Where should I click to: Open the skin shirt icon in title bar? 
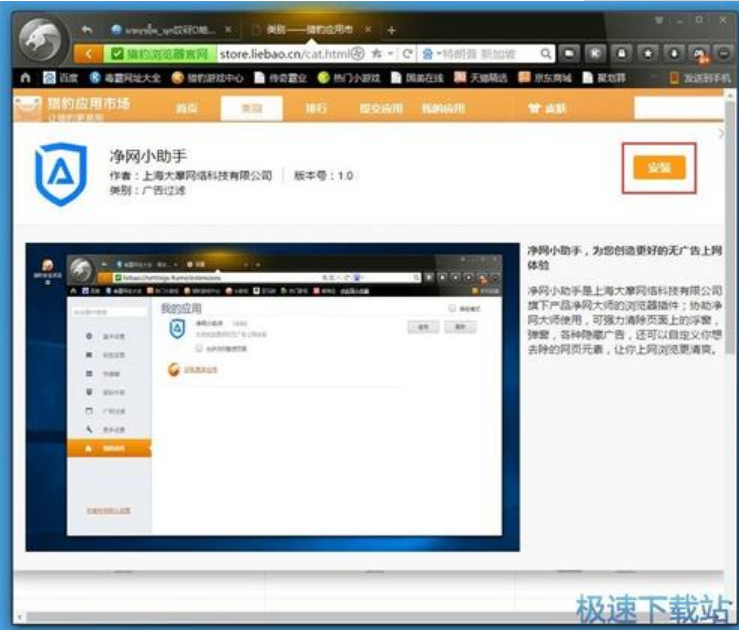[x=659, y=20]
